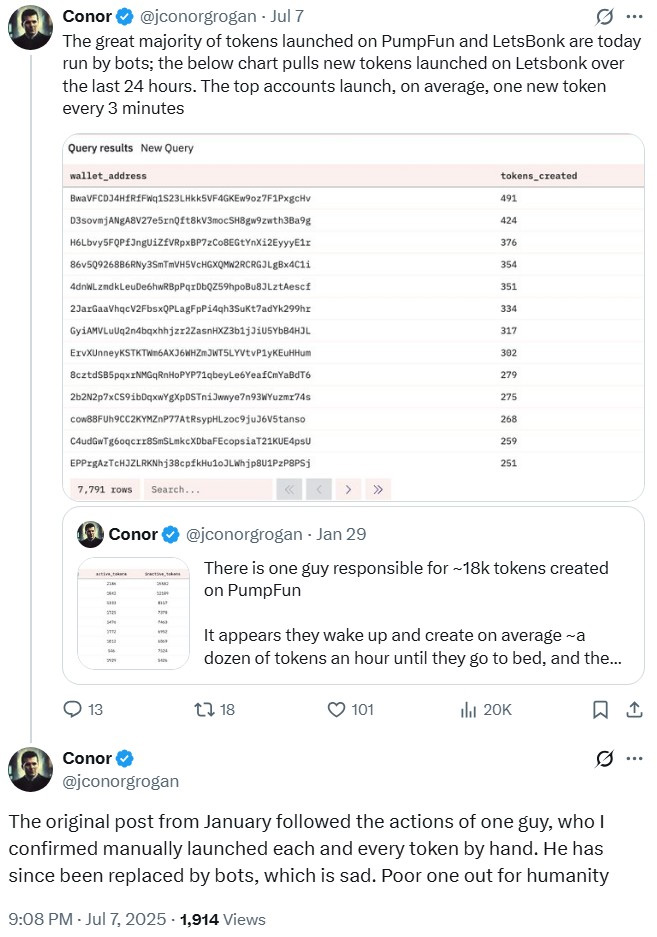Jump to the last page of query results
Screen dimensions: 657x937
(378, 489)
